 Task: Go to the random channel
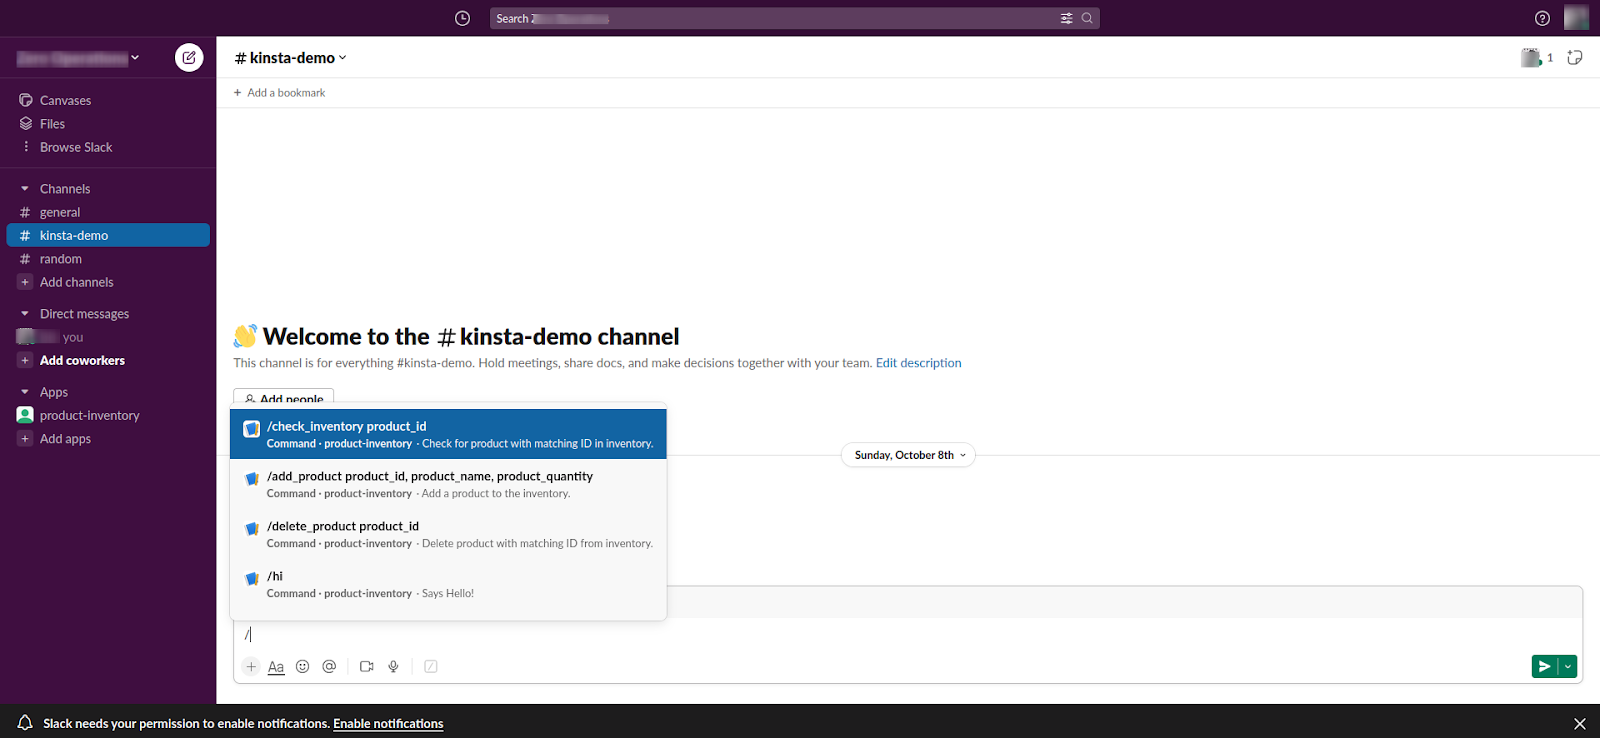(61, 259)
